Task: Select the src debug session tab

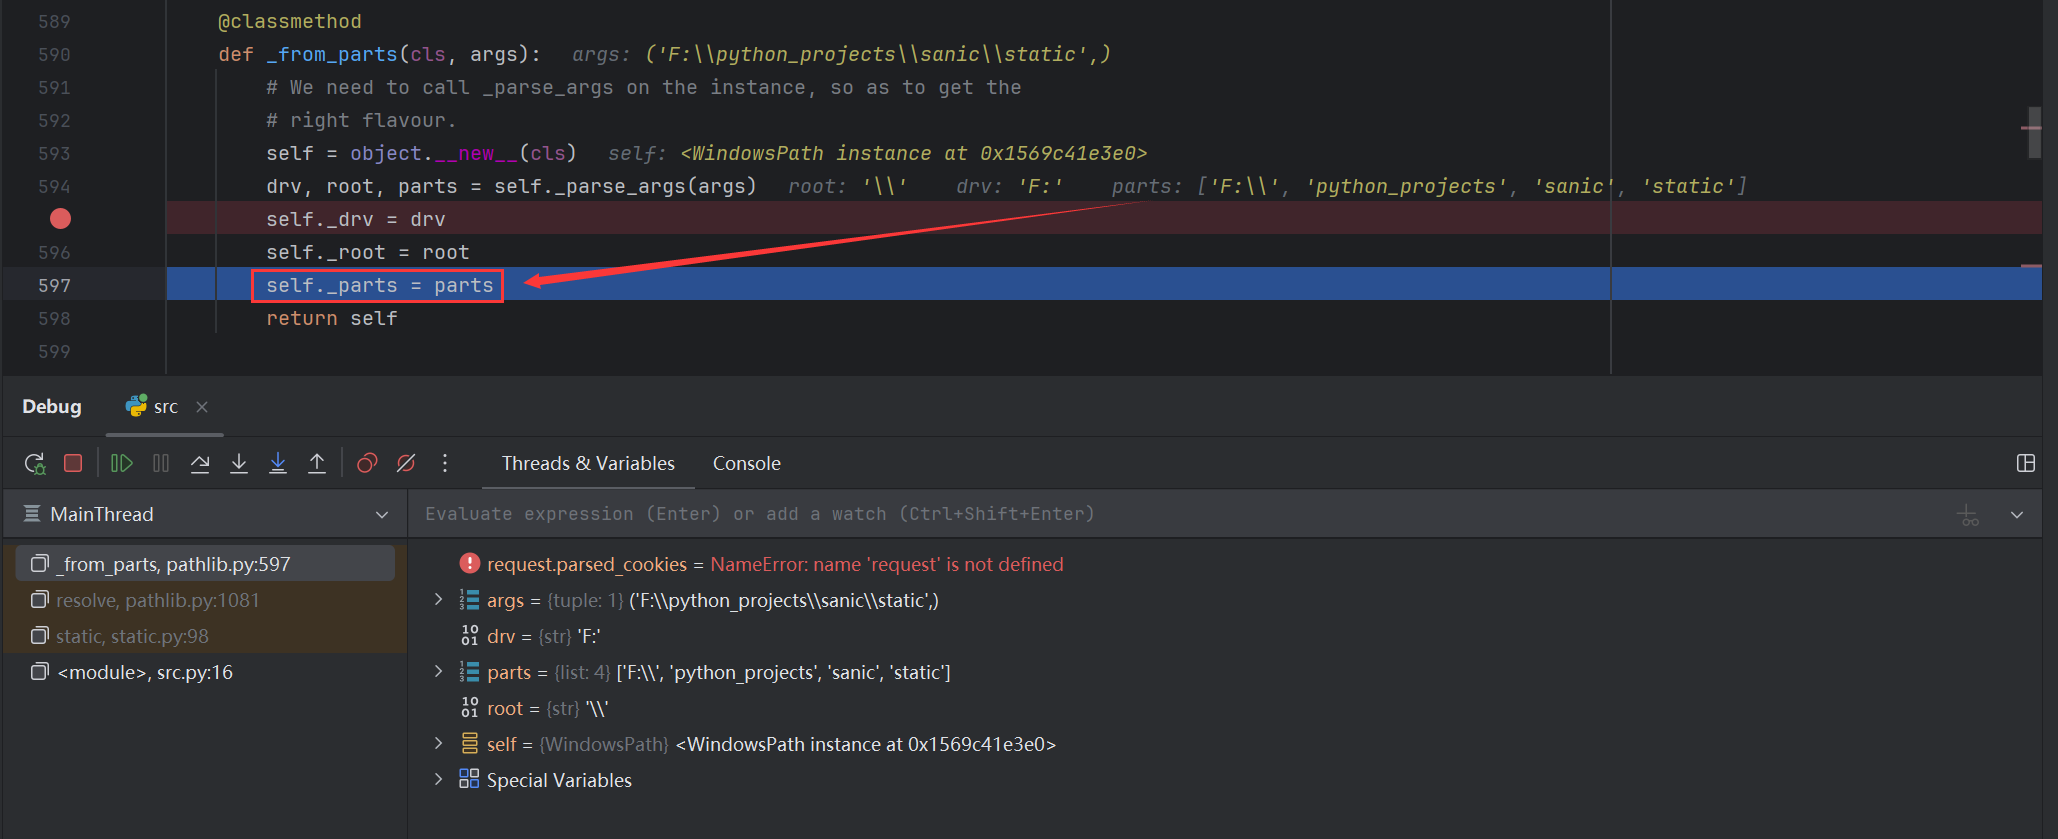Action: point(164,407)
